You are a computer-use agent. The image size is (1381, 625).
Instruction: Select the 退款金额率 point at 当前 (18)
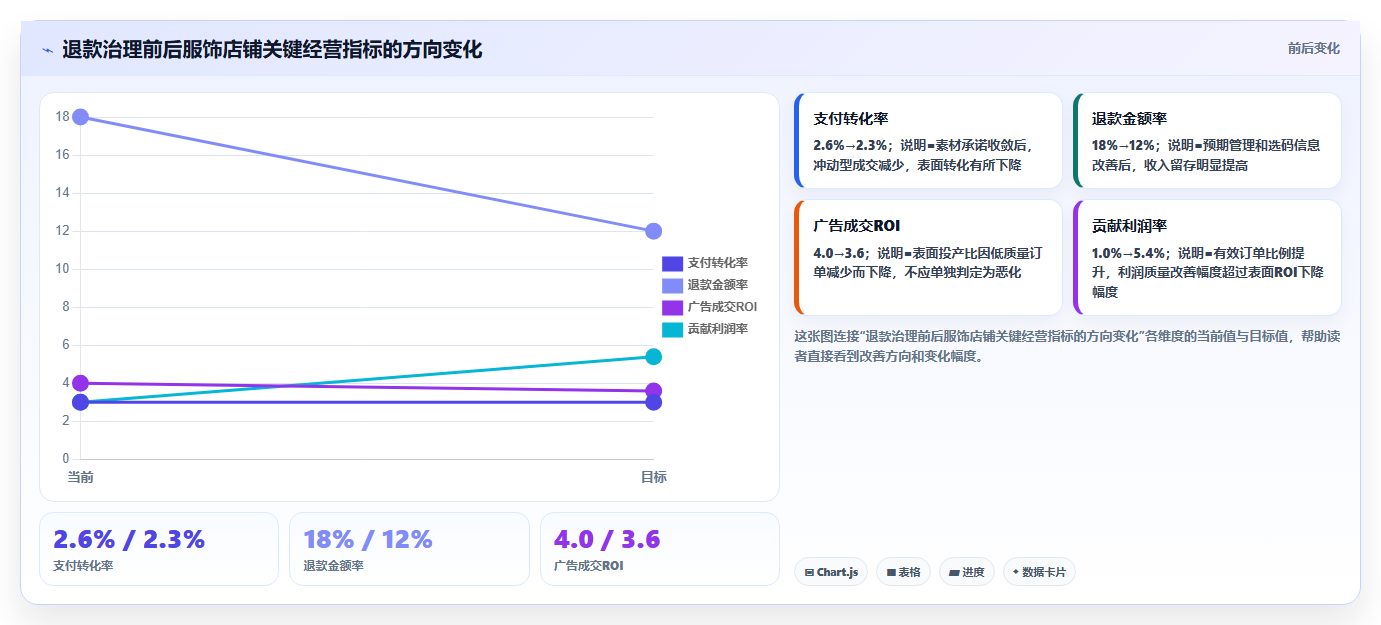click(x=81, y=117)
